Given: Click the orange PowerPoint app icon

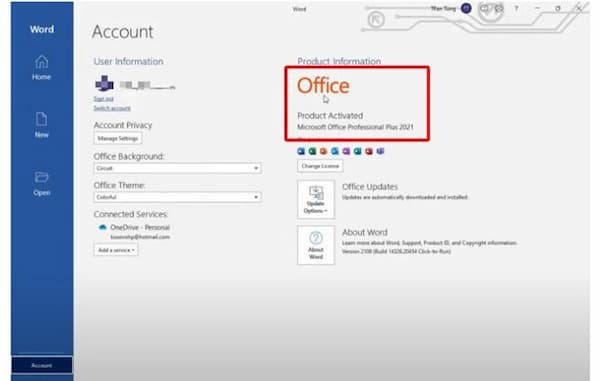Looking at the screenshot, I should pos(324,151).
